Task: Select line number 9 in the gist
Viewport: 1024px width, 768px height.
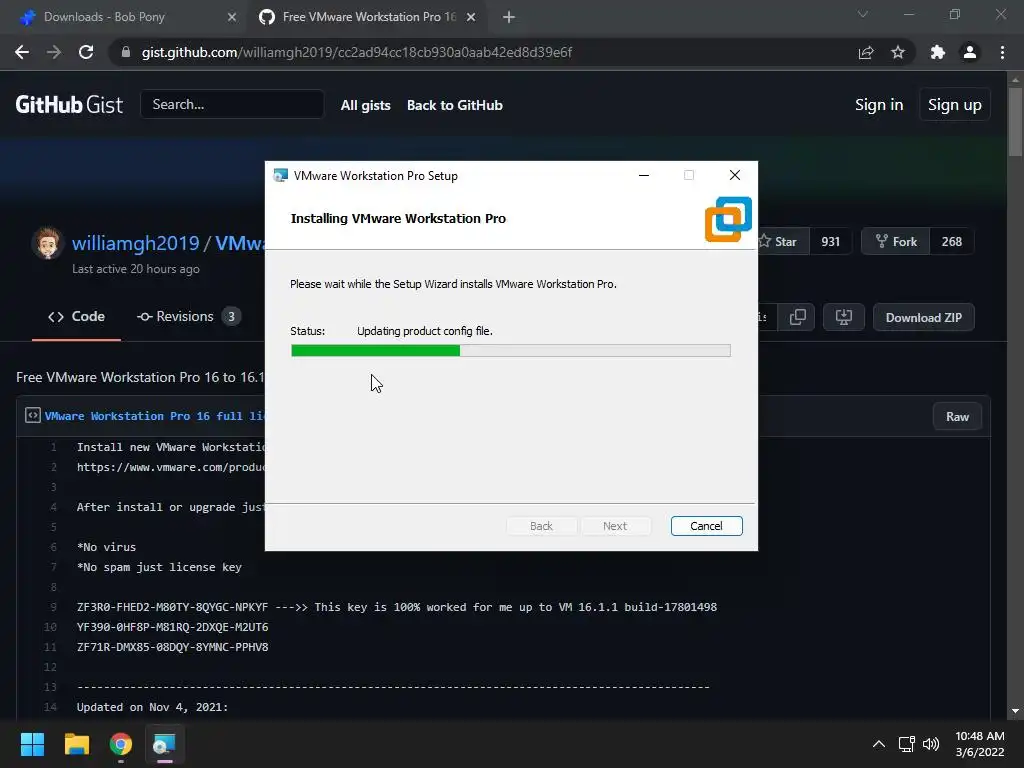Action: pyautogui.click(x=53, y=607)
